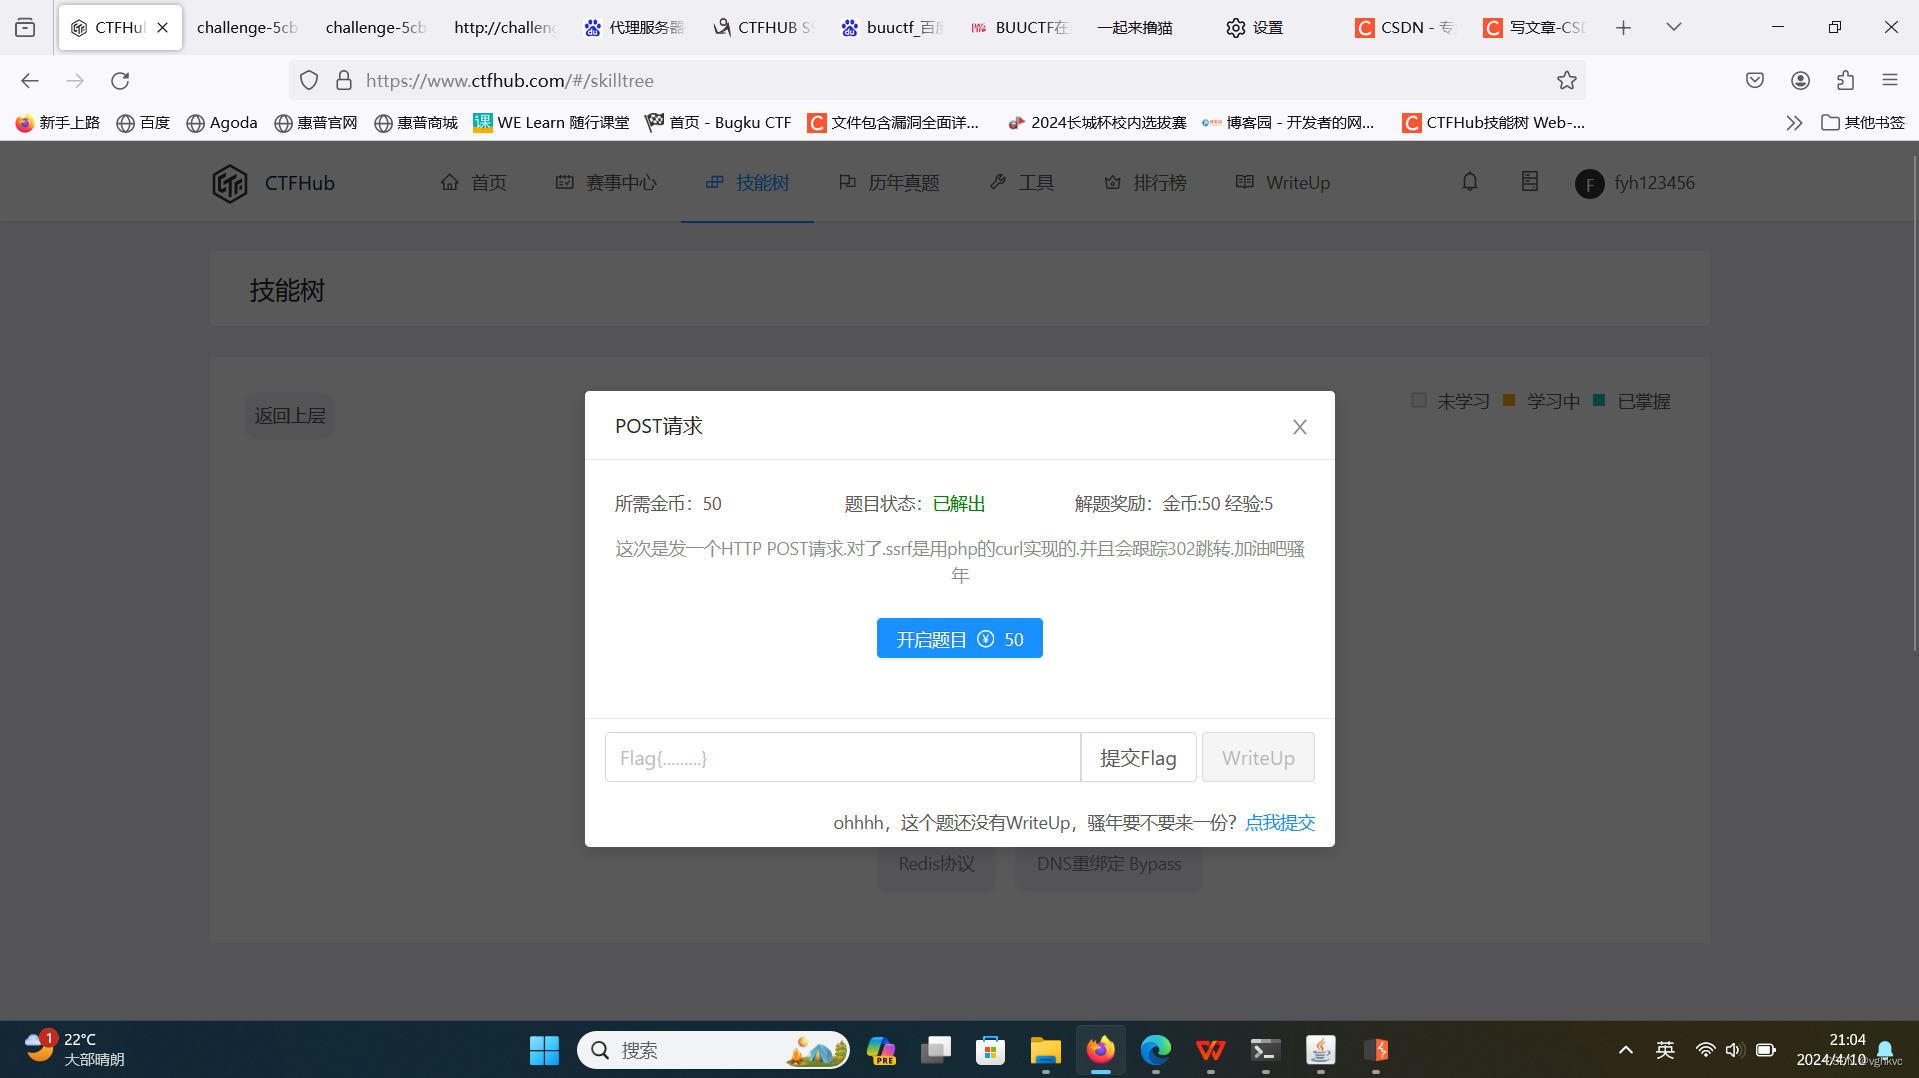Open Microsoft Edge from the taskbar
Screen dimensions: 1919x1078
tap(1155, 1050)
